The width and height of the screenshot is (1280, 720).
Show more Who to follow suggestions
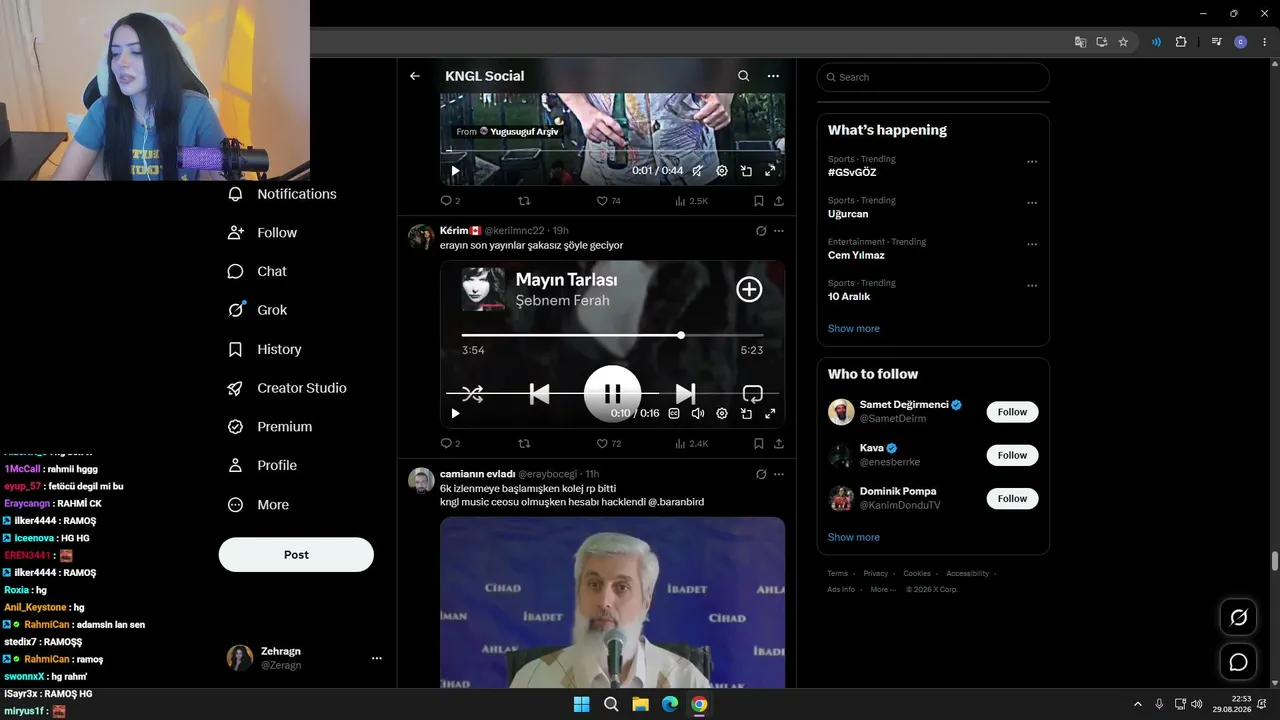coord(854,537)
